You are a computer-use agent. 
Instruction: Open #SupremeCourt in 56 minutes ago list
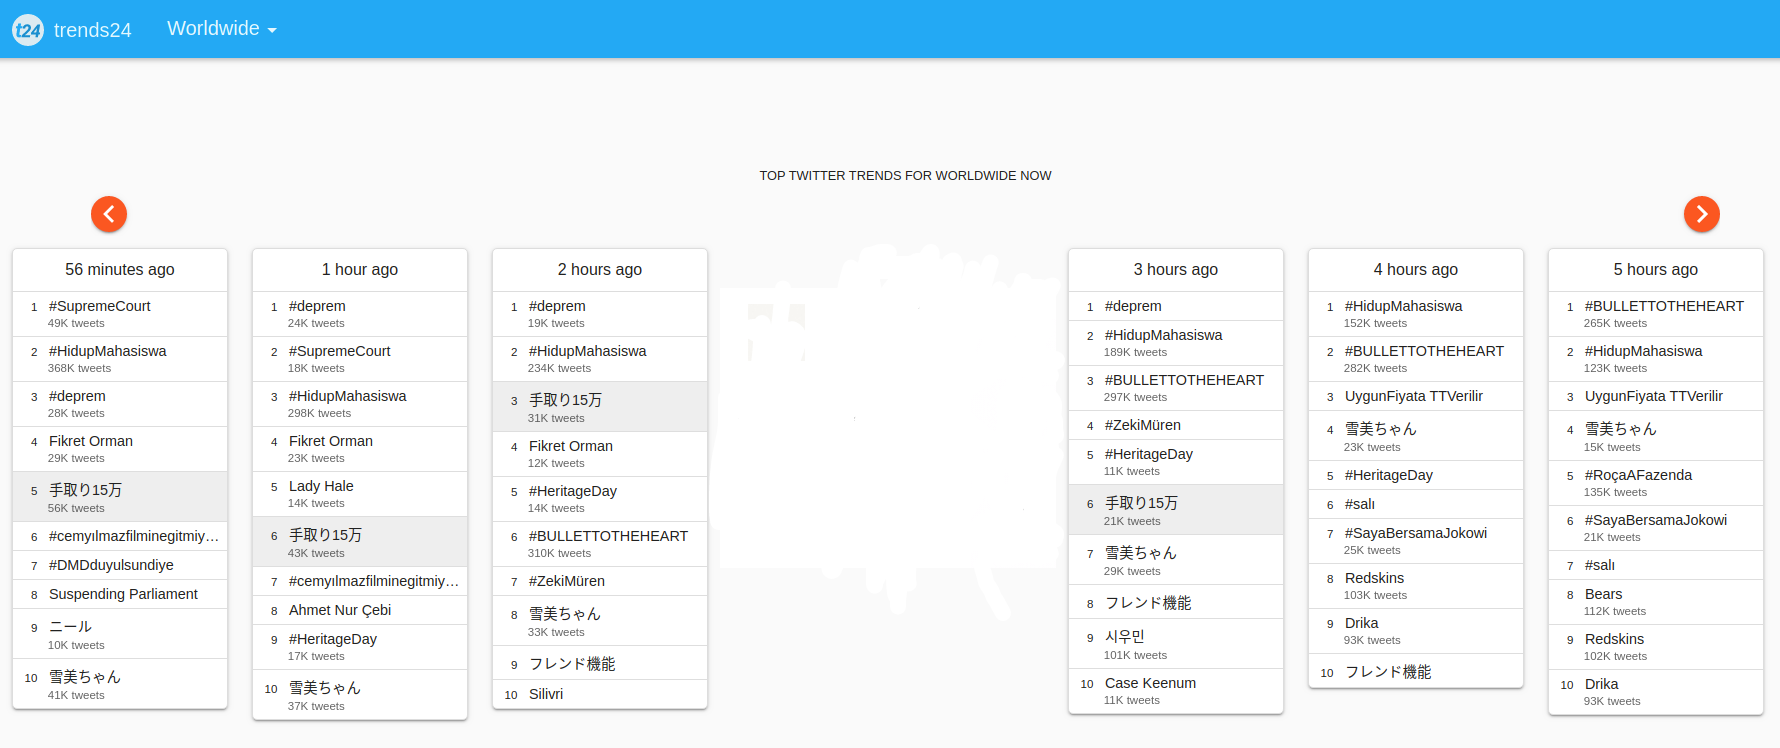pos(100,306)
